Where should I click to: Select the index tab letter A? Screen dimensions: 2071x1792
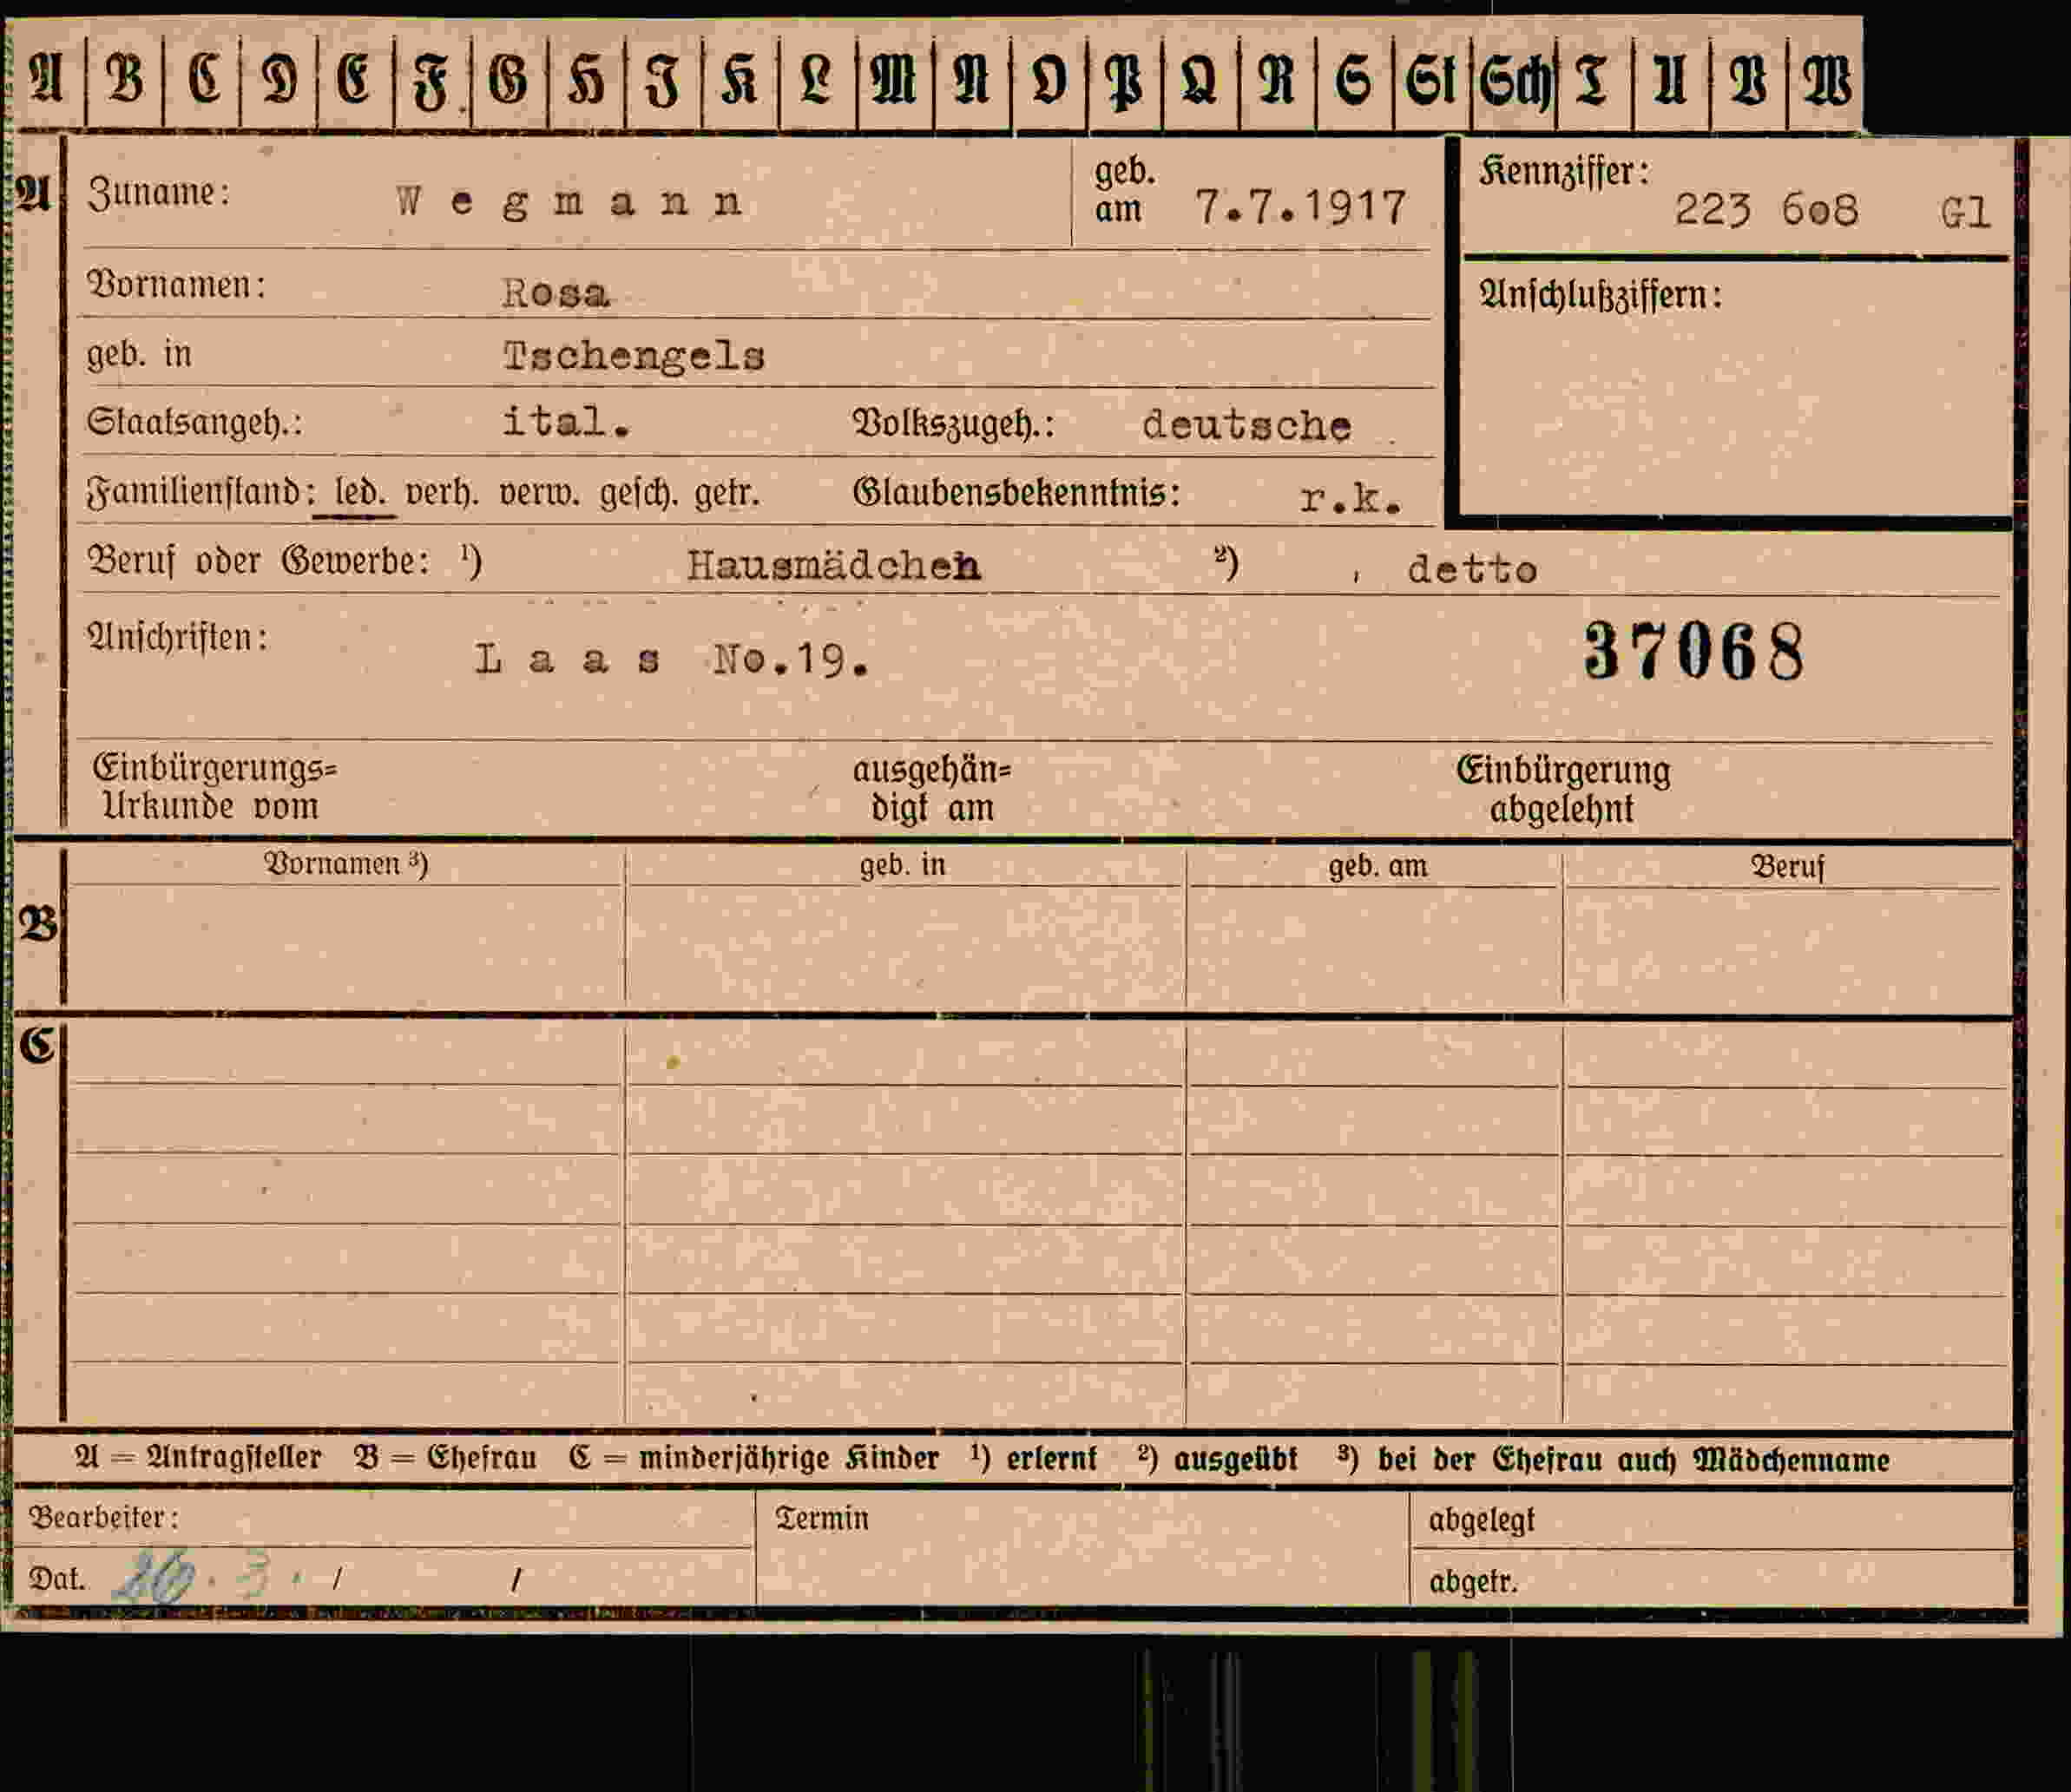(x=46, y=79)
